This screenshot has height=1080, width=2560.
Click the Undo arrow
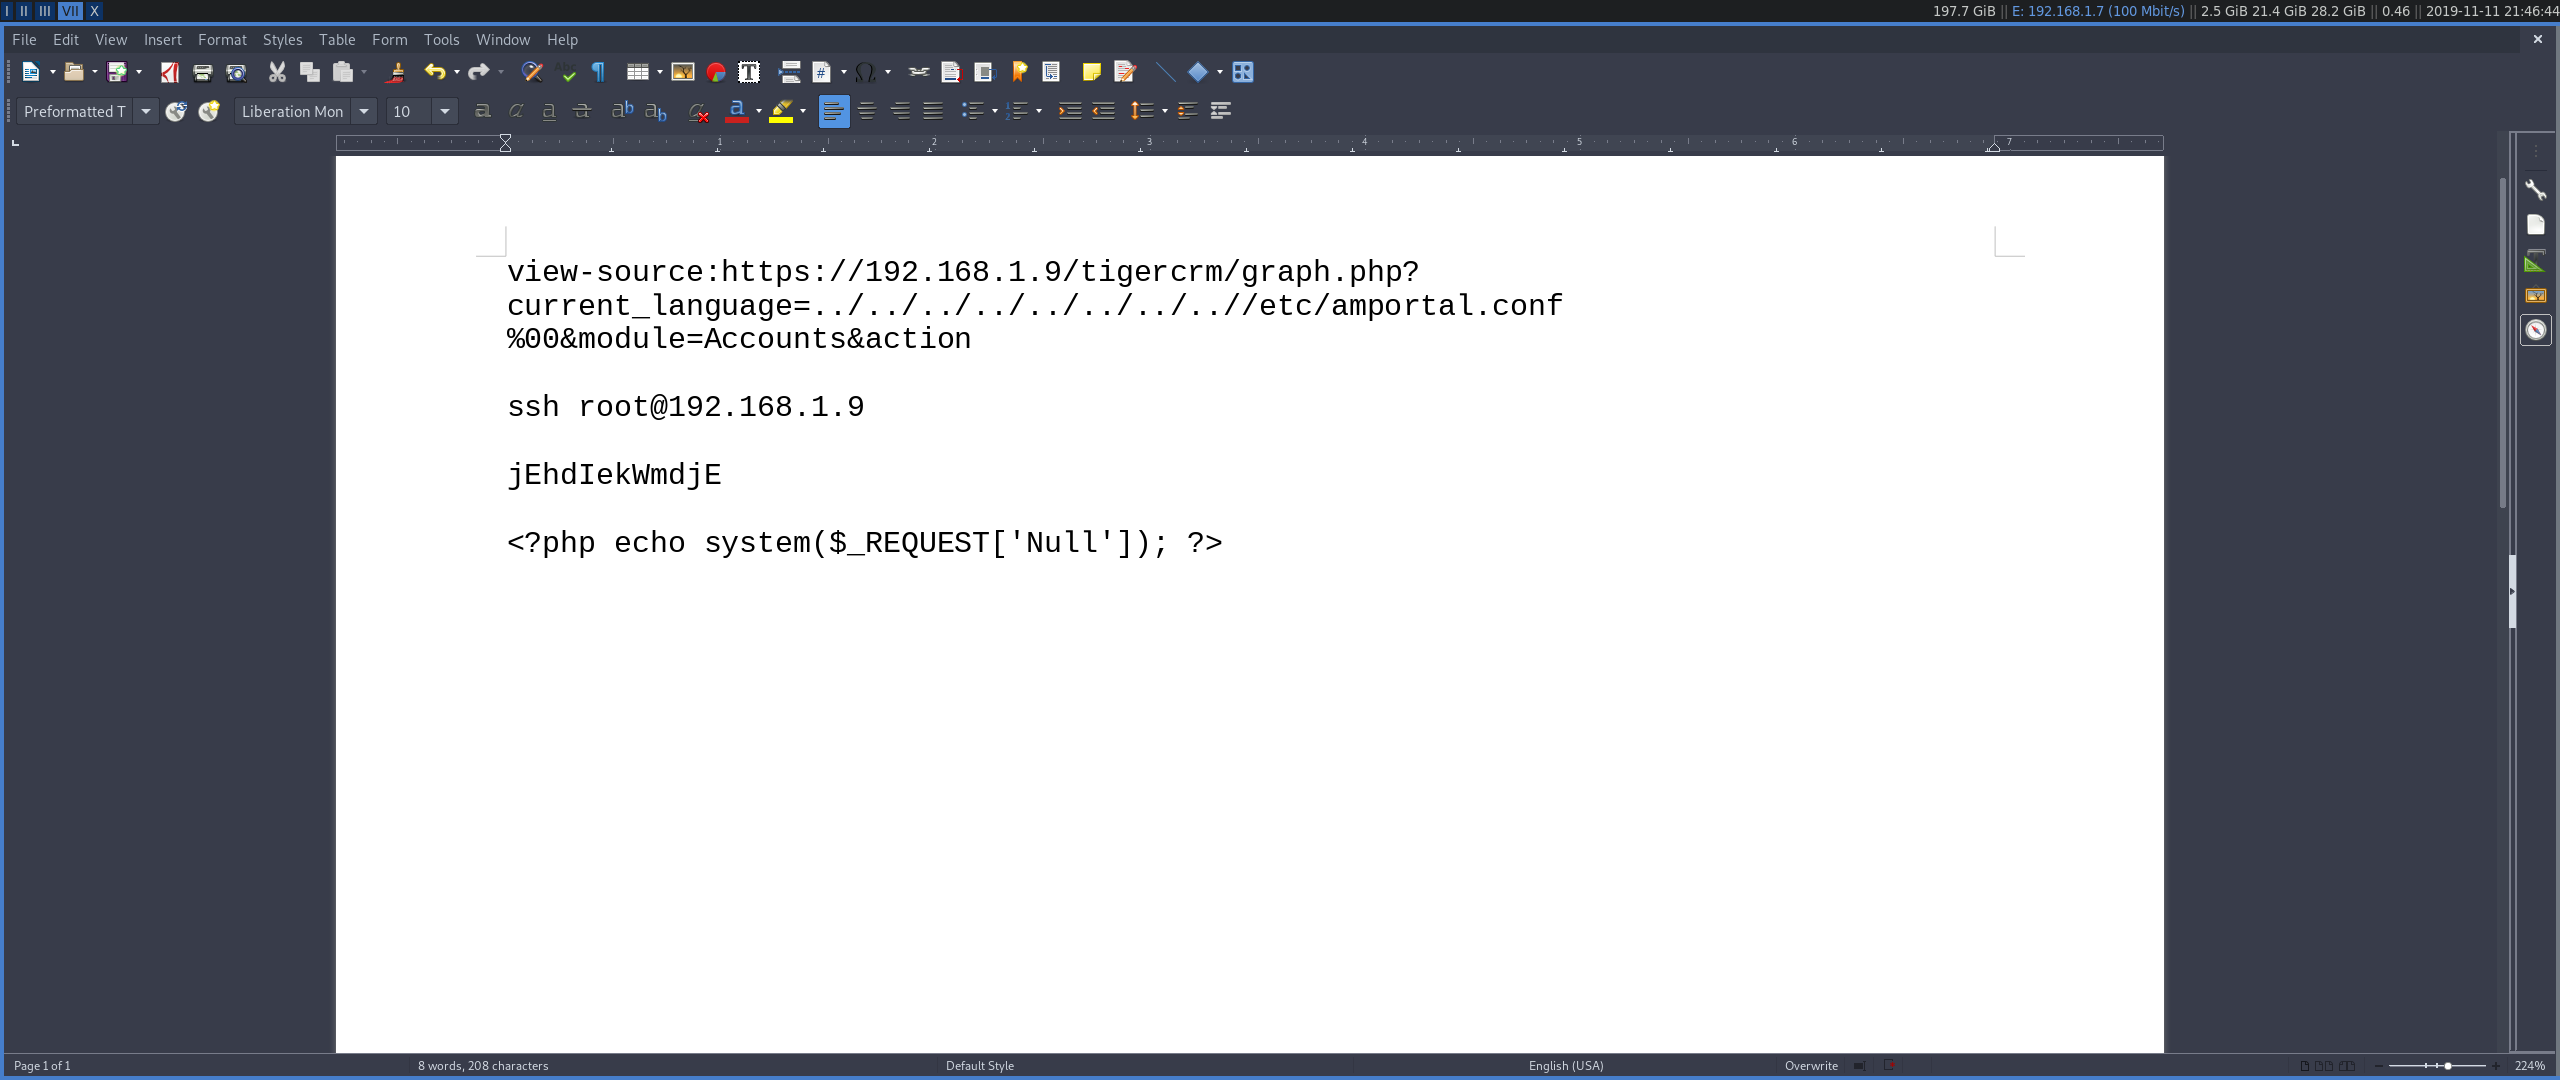tap(435, 72)
